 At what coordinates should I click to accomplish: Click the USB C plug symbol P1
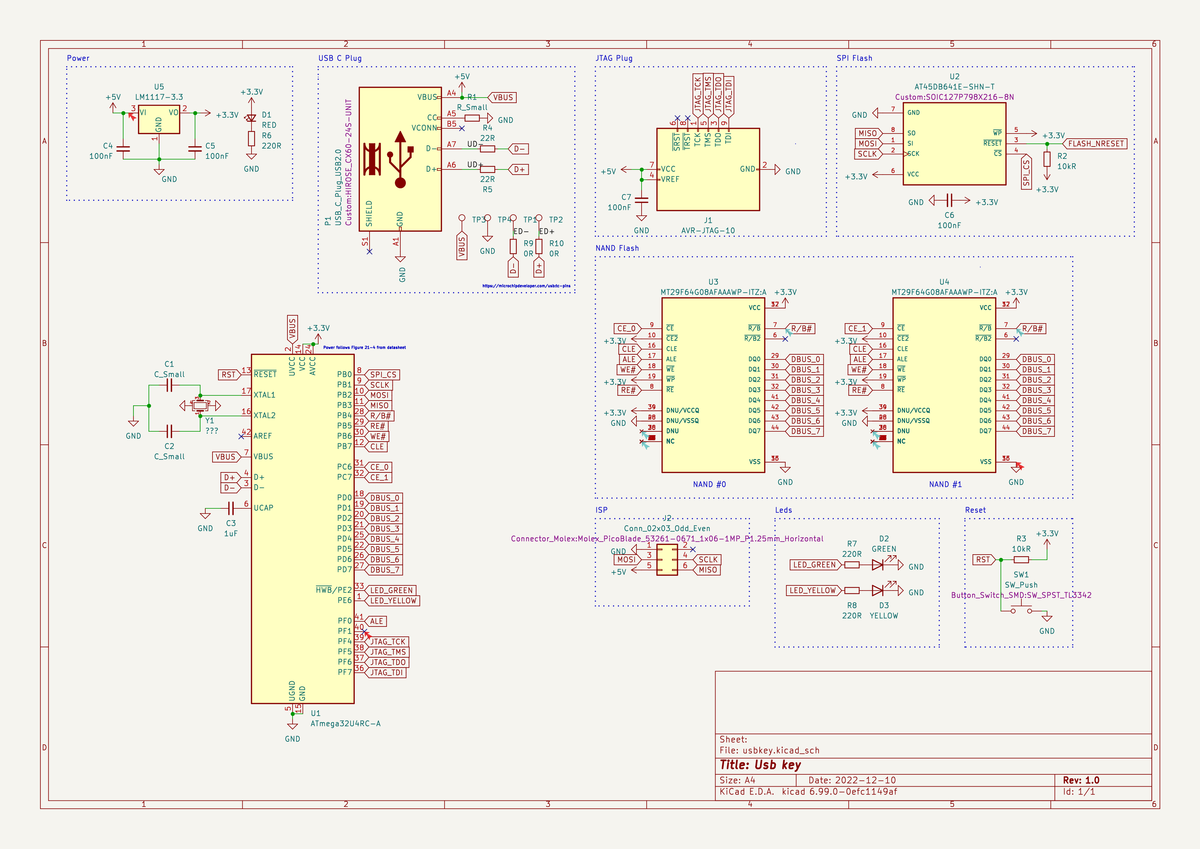click(x=398, y=160)
